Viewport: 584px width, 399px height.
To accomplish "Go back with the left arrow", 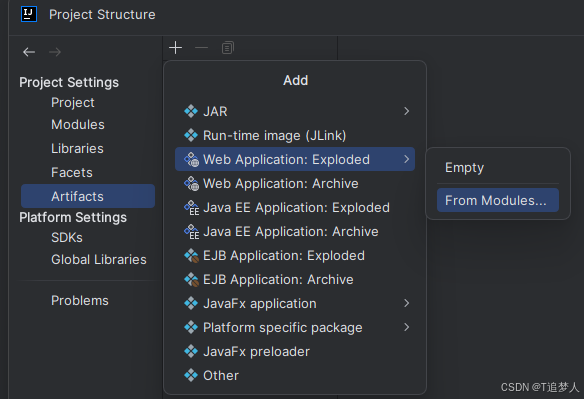I will [29, 52].
